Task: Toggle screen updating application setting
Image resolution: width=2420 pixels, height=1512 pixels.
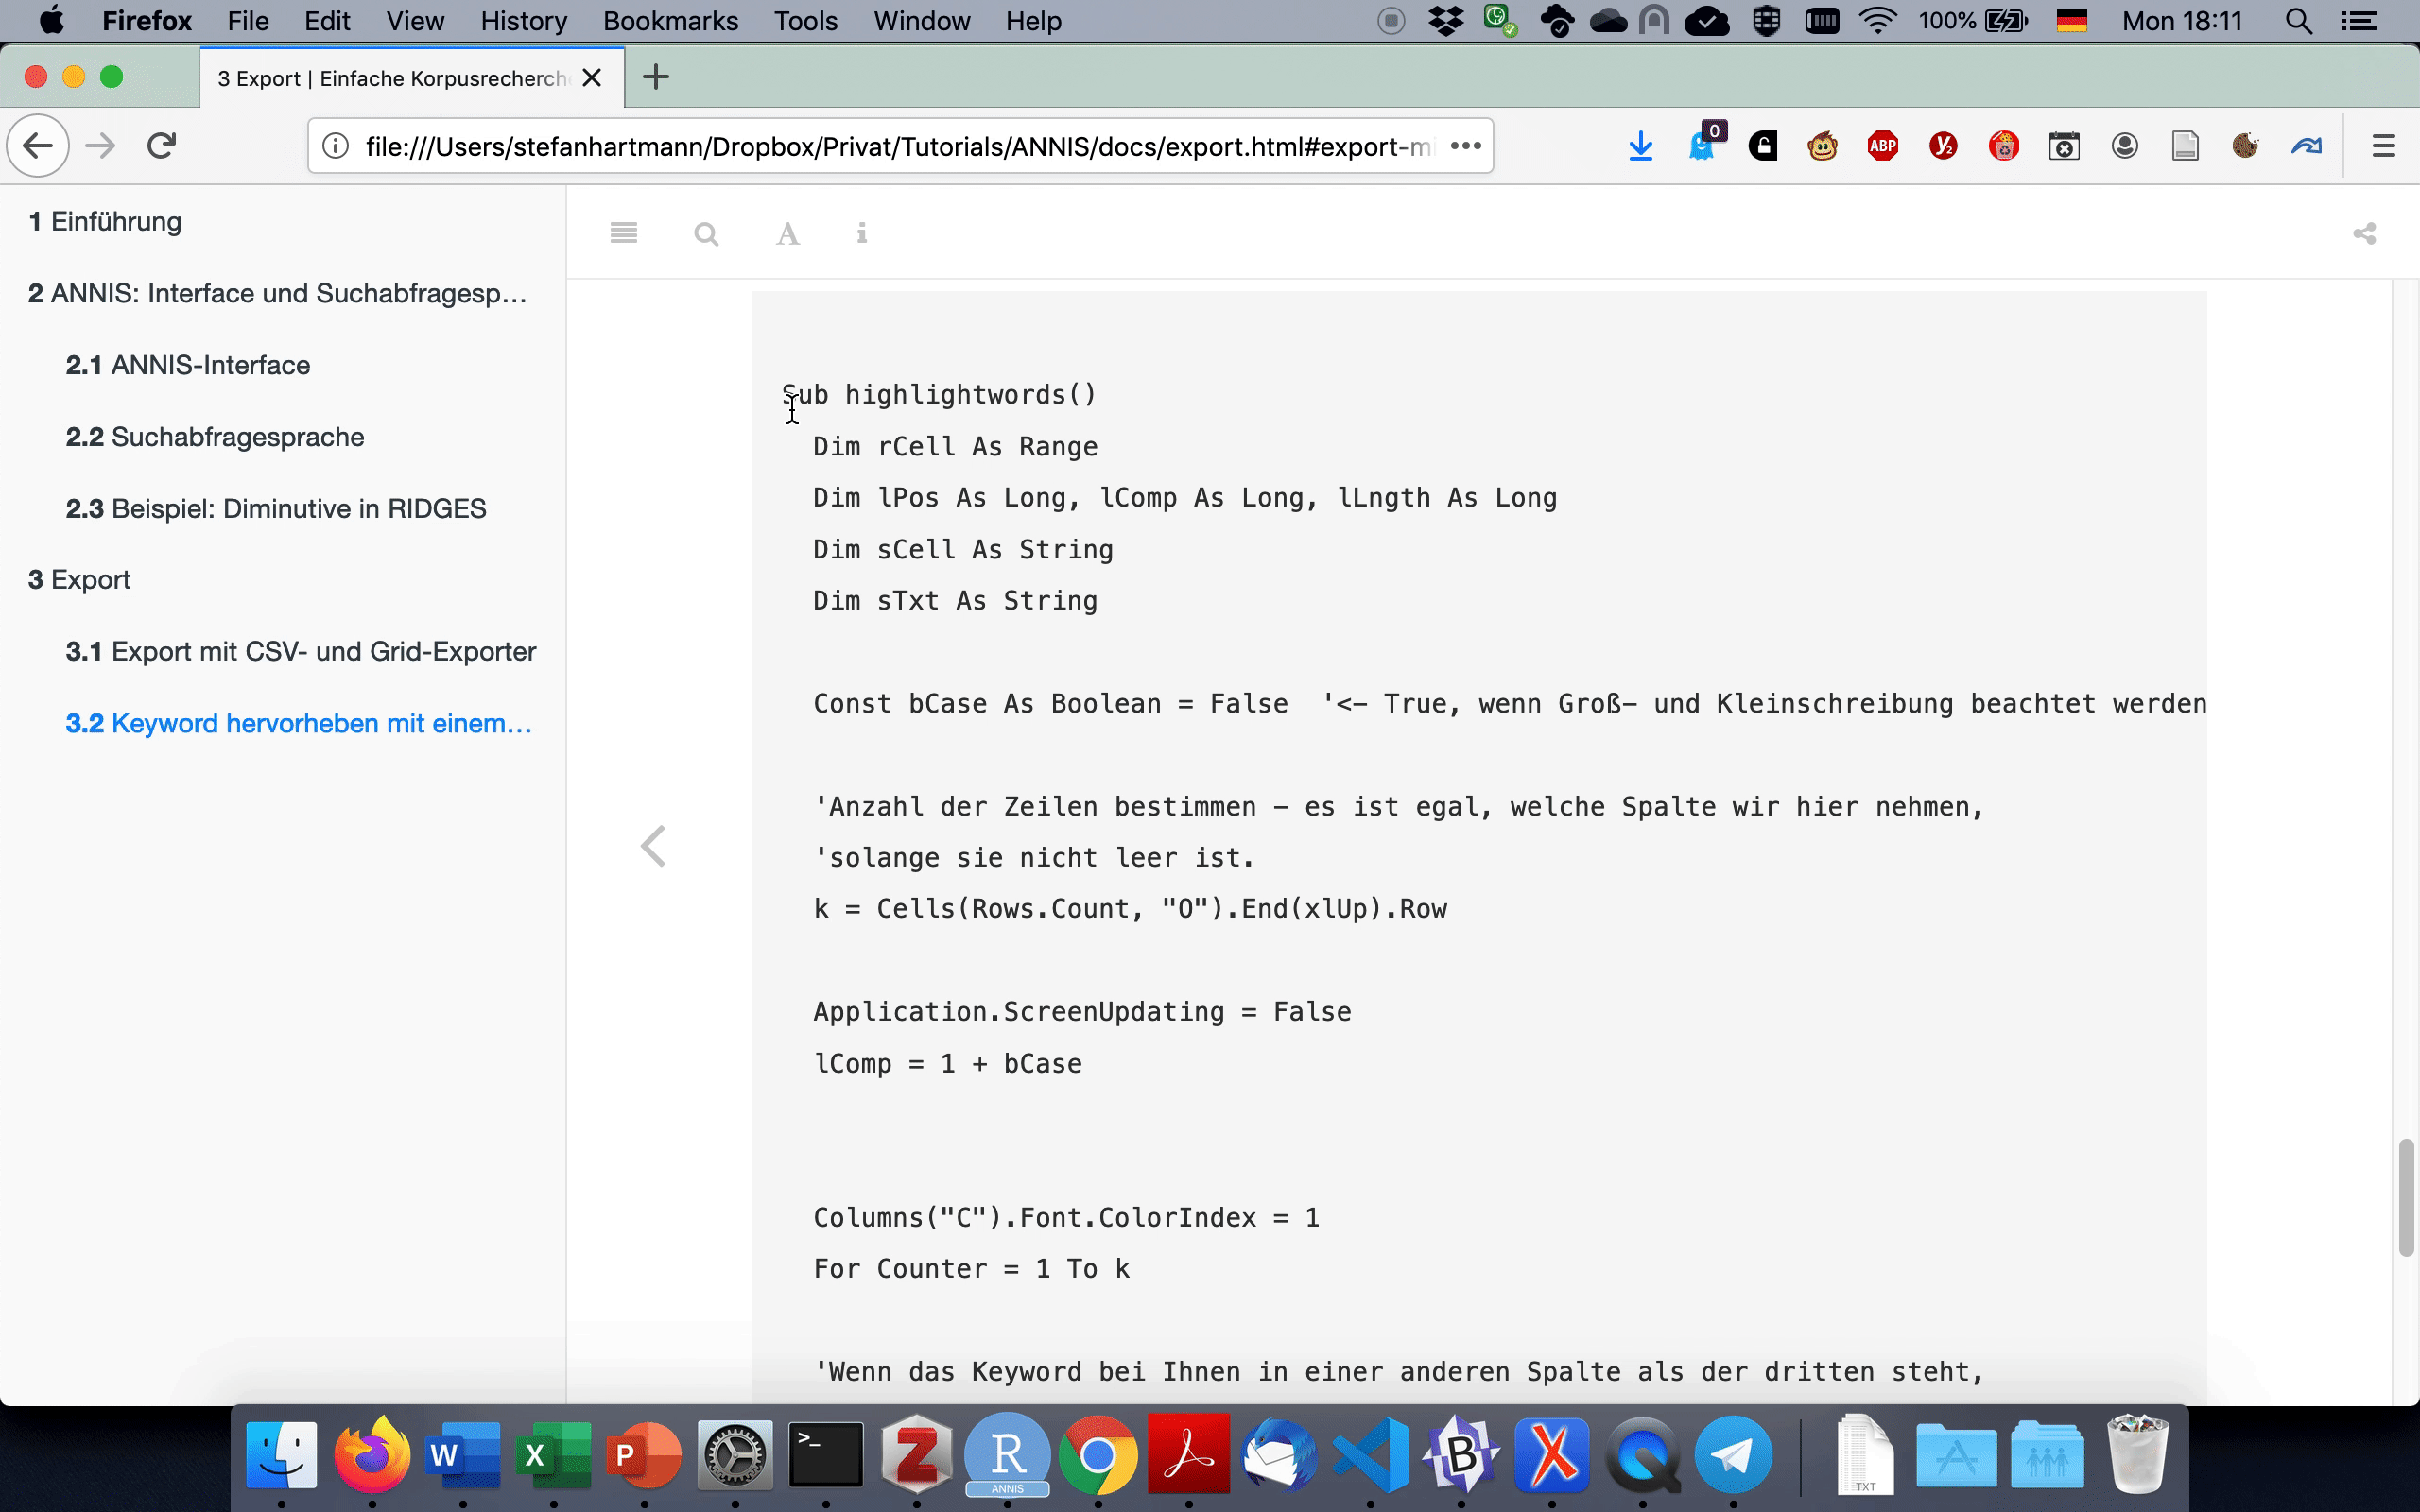Action: click(x=1082, y=1010)
